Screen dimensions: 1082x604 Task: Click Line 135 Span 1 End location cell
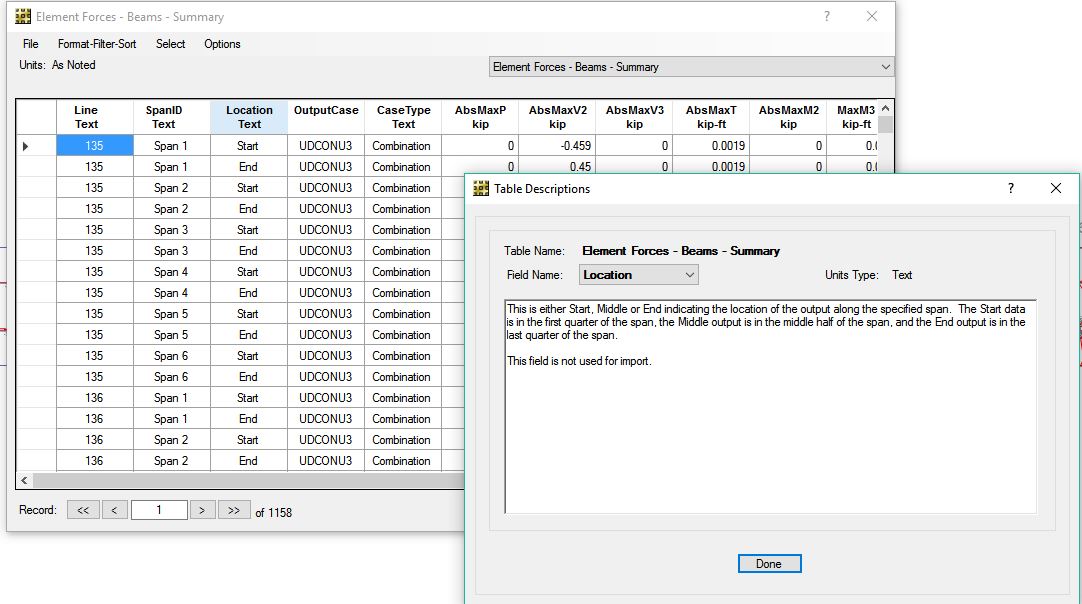249,166
